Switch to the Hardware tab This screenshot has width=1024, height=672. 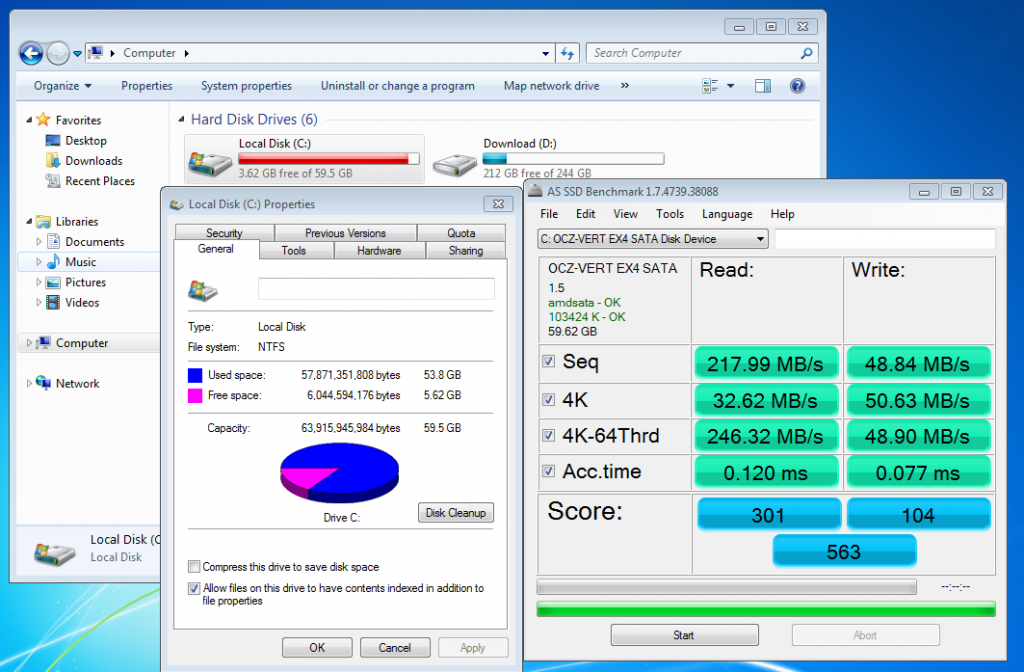379,251
